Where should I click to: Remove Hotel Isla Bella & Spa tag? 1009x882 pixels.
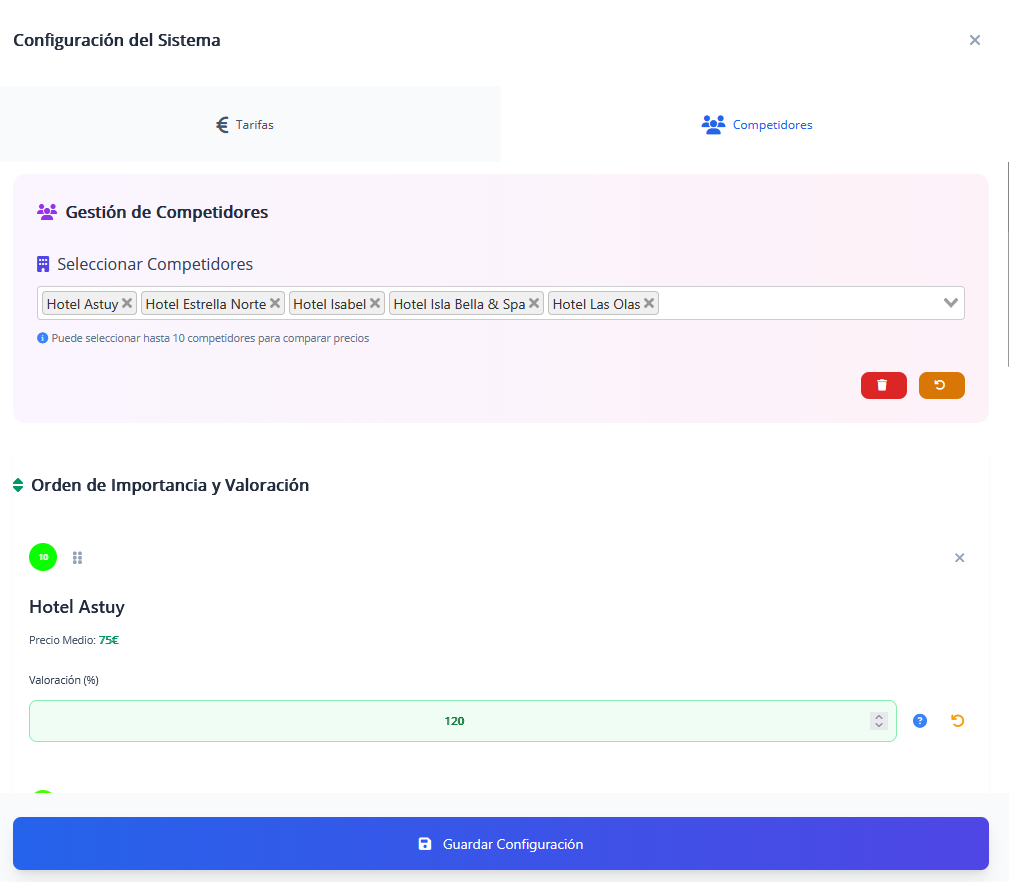(x=534, y=303)
